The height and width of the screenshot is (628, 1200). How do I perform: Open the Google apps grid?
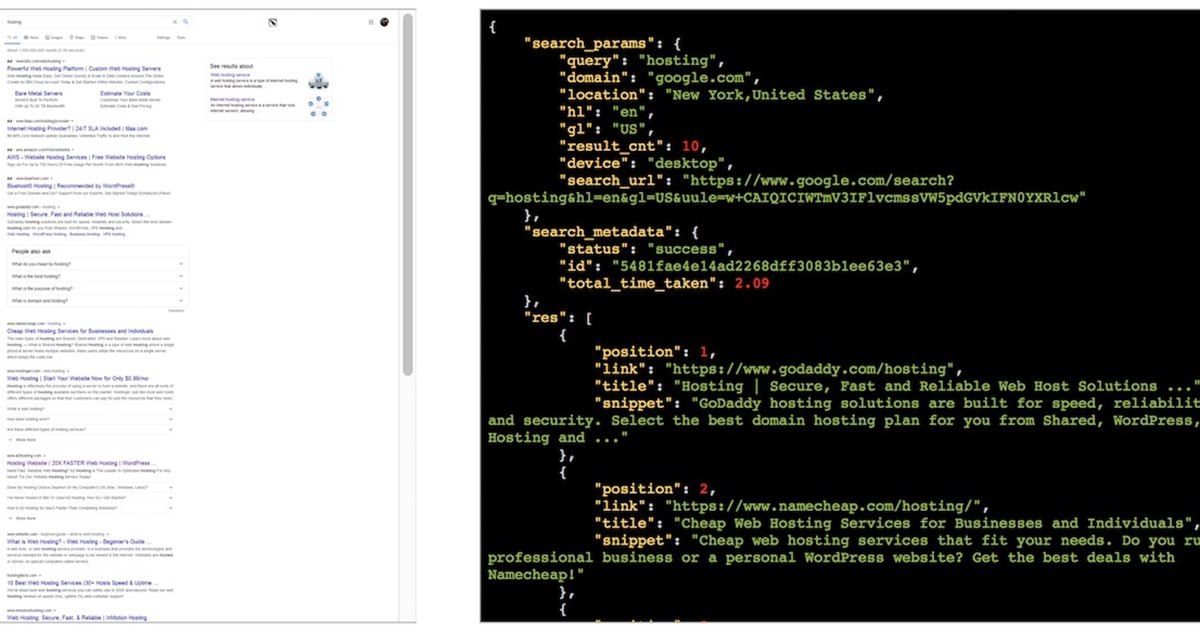coord(371,21)
